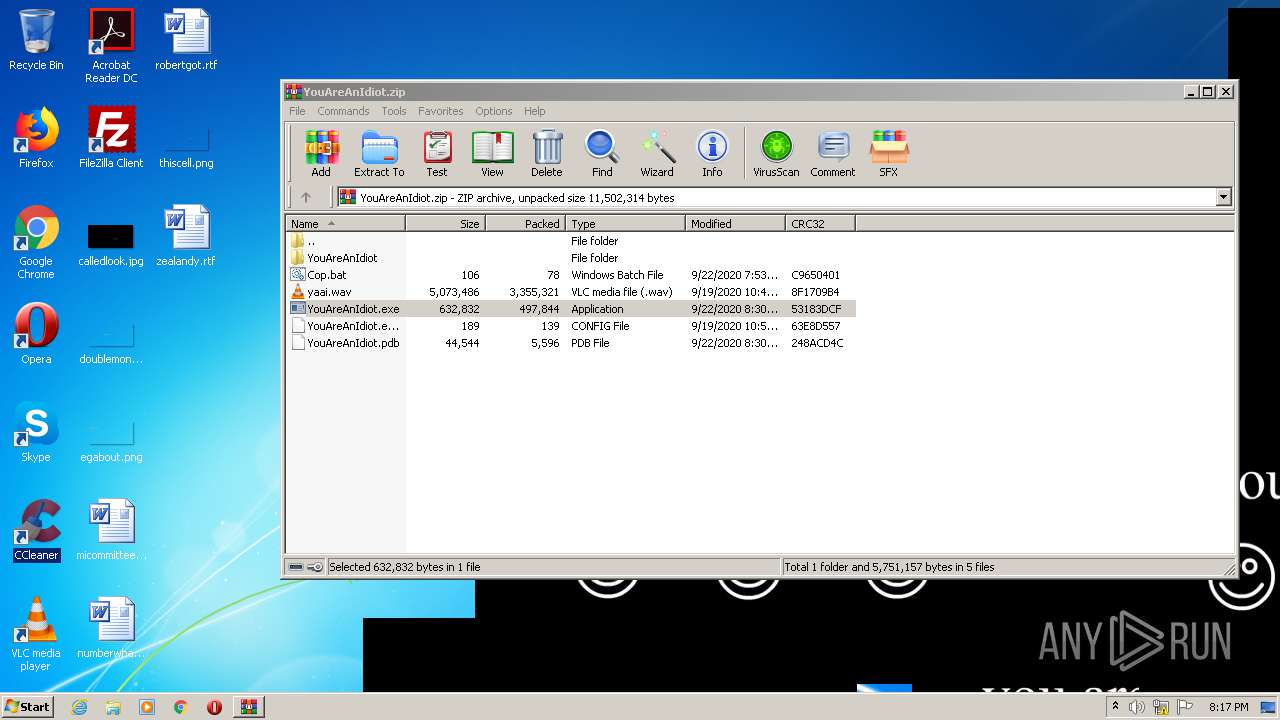Open Firefox desktop shortcut
1280x720 pixels.
pyautogui.click(x=36, y=138)
